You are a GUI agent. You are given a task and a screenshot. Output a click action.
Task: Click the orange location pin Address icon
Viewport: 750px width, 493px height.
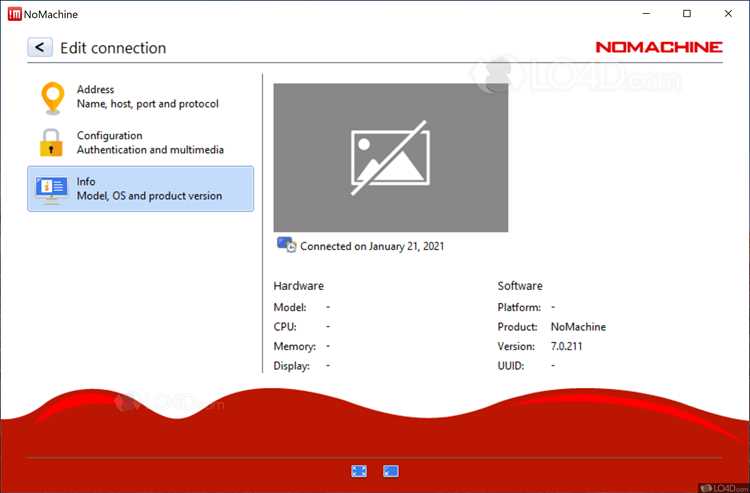(53, 98)
